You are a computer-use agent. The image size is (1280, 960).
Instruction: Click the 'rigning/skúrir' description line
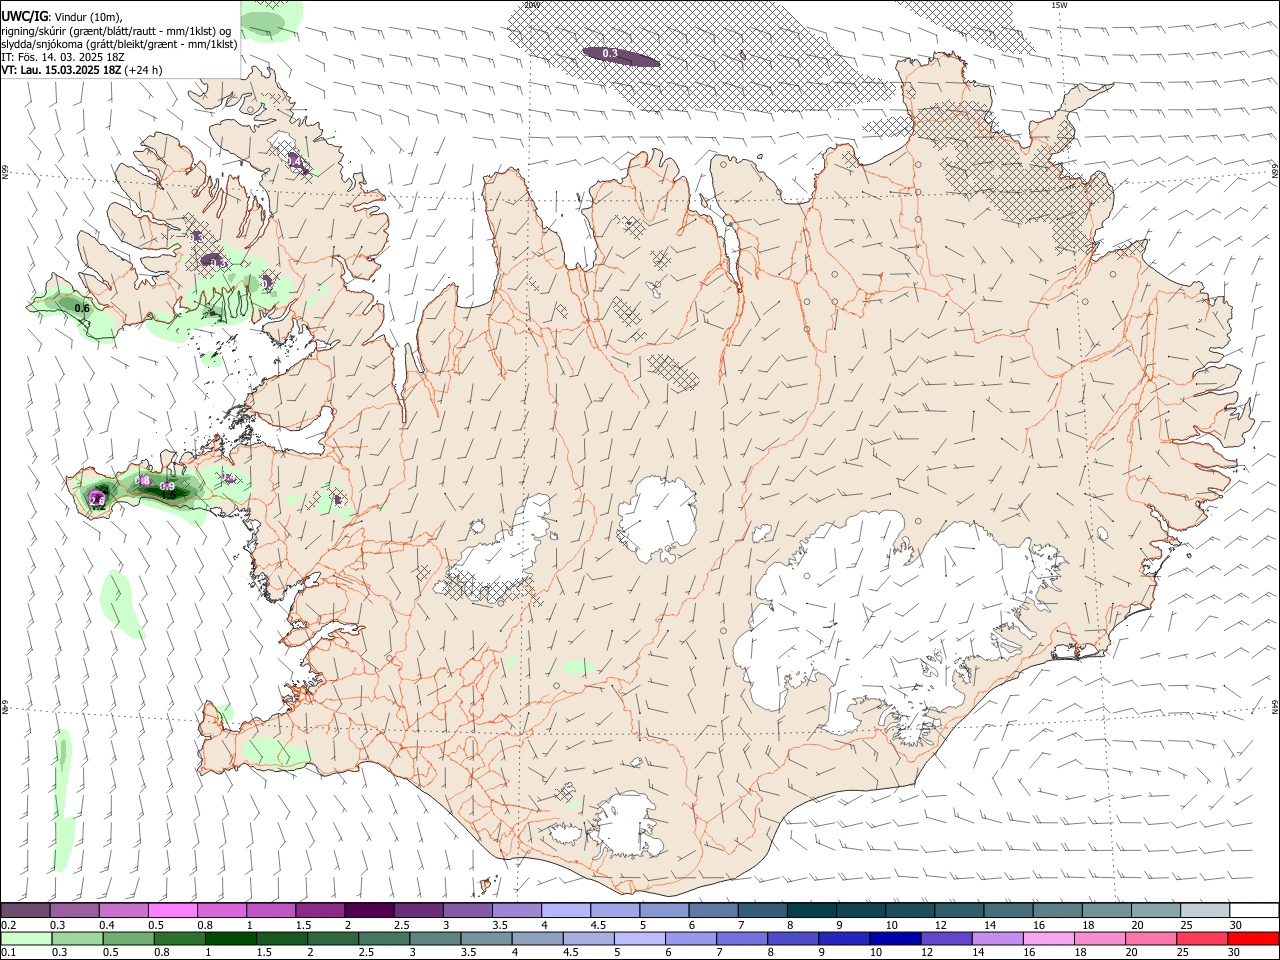[116, 31]
